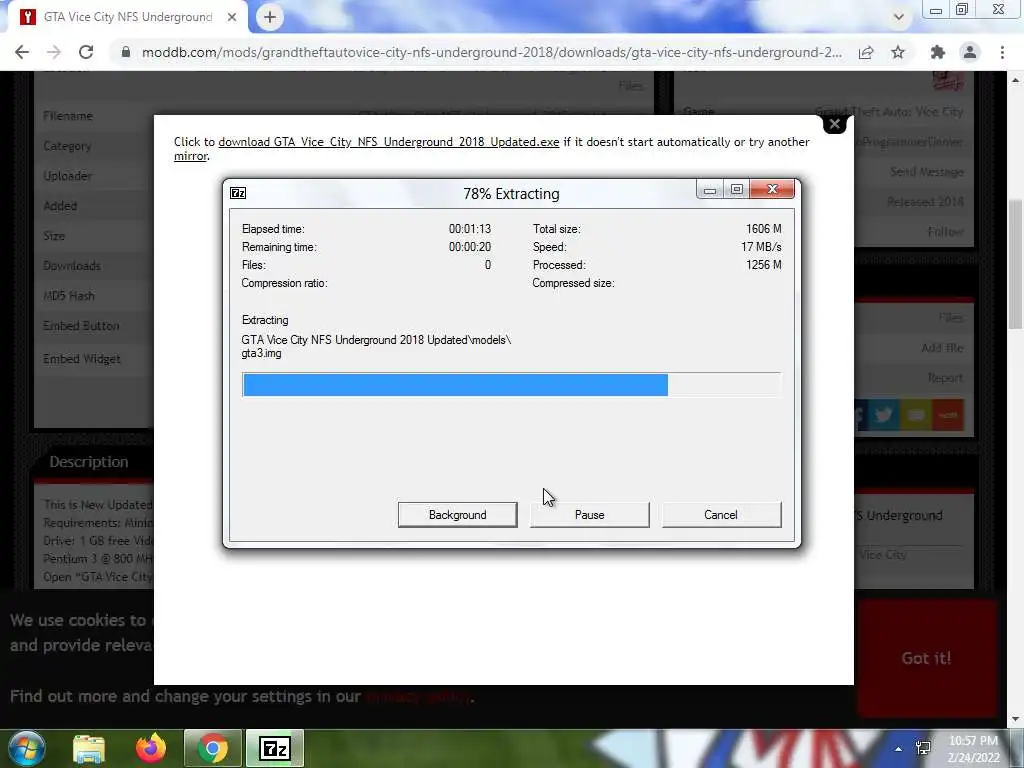Click the 'MD5 Hash' row label
Viewport: 1024px width, 768px height.
[x=69, y=295]
